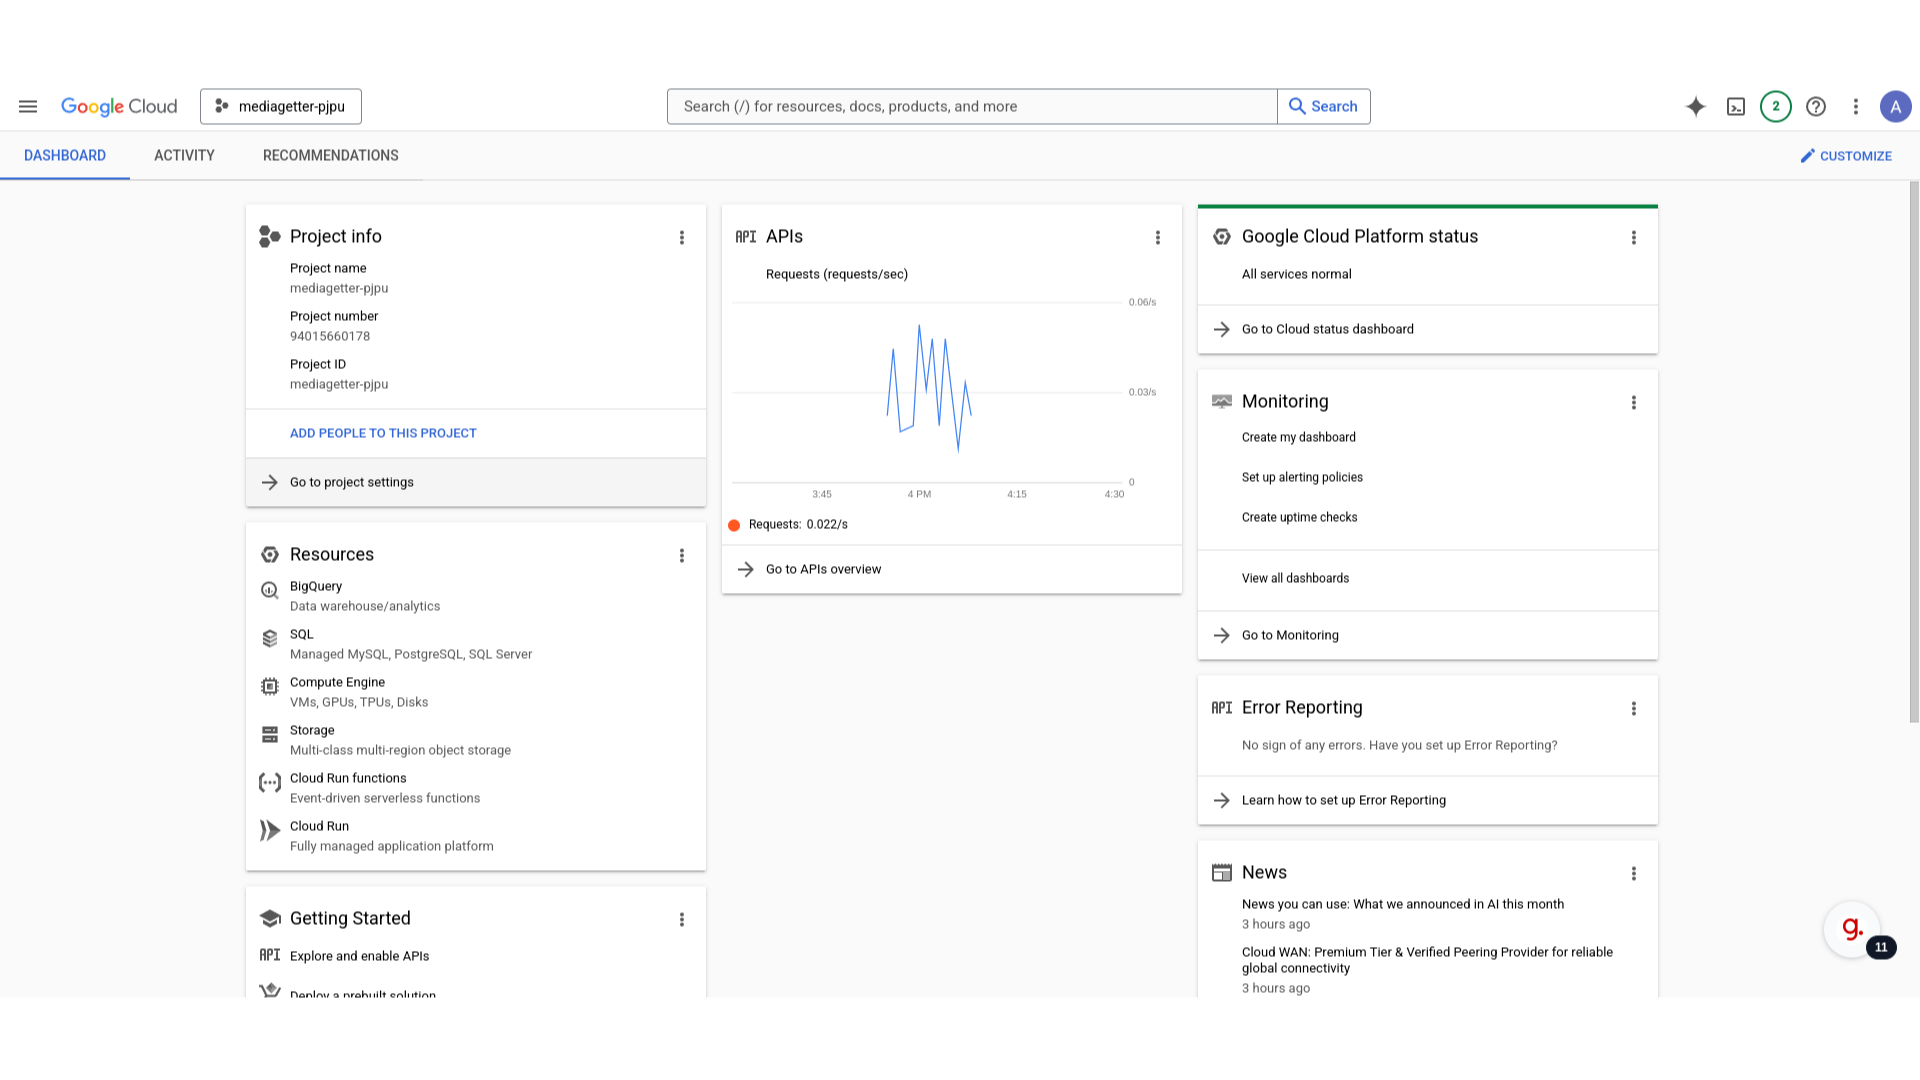Screen dimensions: 1920x1080
Task: Click the pencil Customize icon
Action: (x=1807, y=156)
